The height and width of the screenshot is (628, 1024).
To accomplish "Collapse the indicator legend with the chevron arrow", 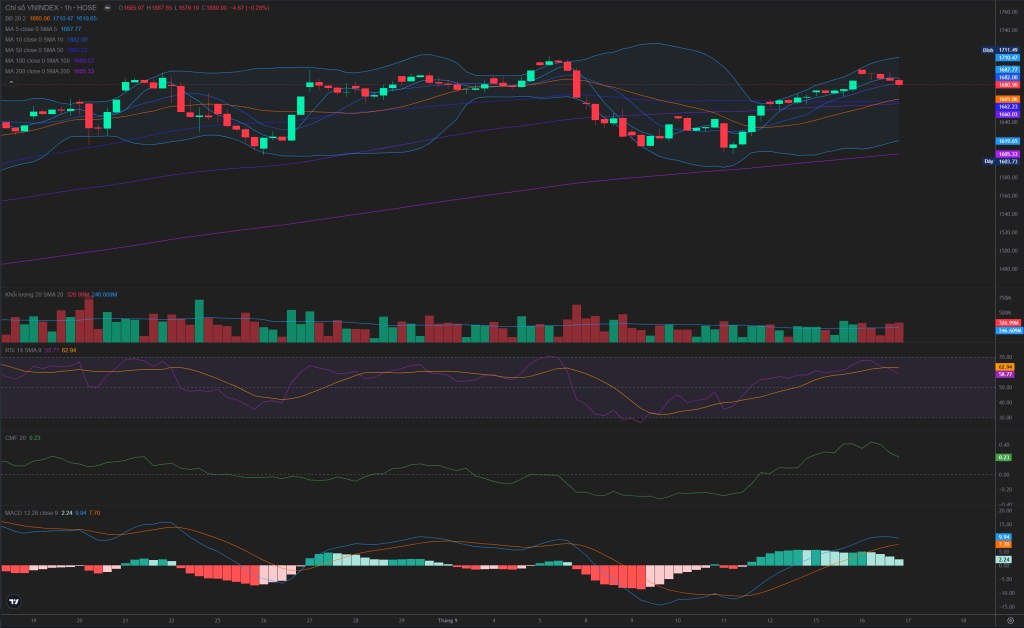I will (10, 82).
